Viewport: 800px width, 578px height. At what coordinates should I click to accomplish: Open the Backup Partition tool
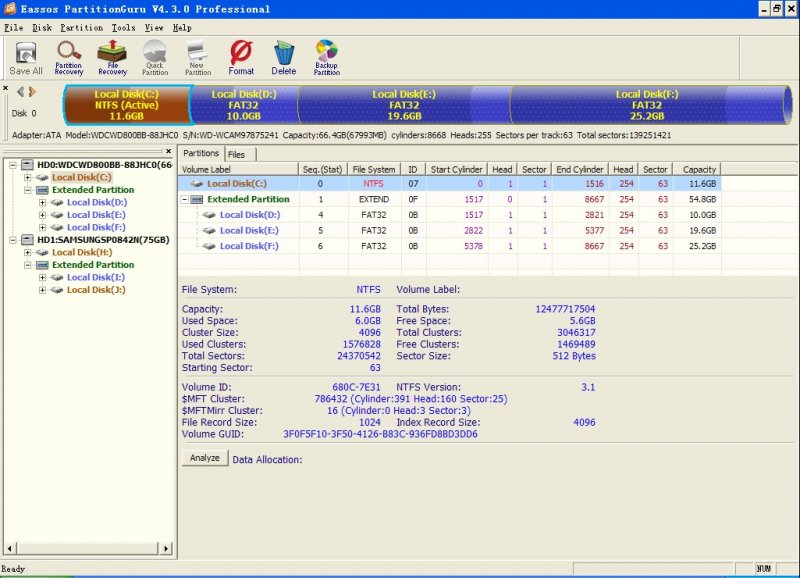tap(326, 57)
